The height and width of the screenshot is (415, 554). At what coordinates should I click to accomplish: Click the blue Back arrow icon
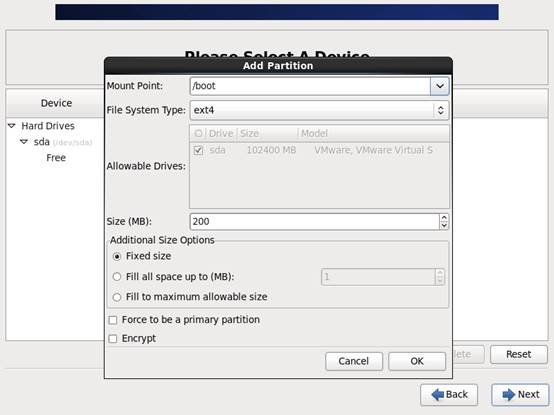438,394
